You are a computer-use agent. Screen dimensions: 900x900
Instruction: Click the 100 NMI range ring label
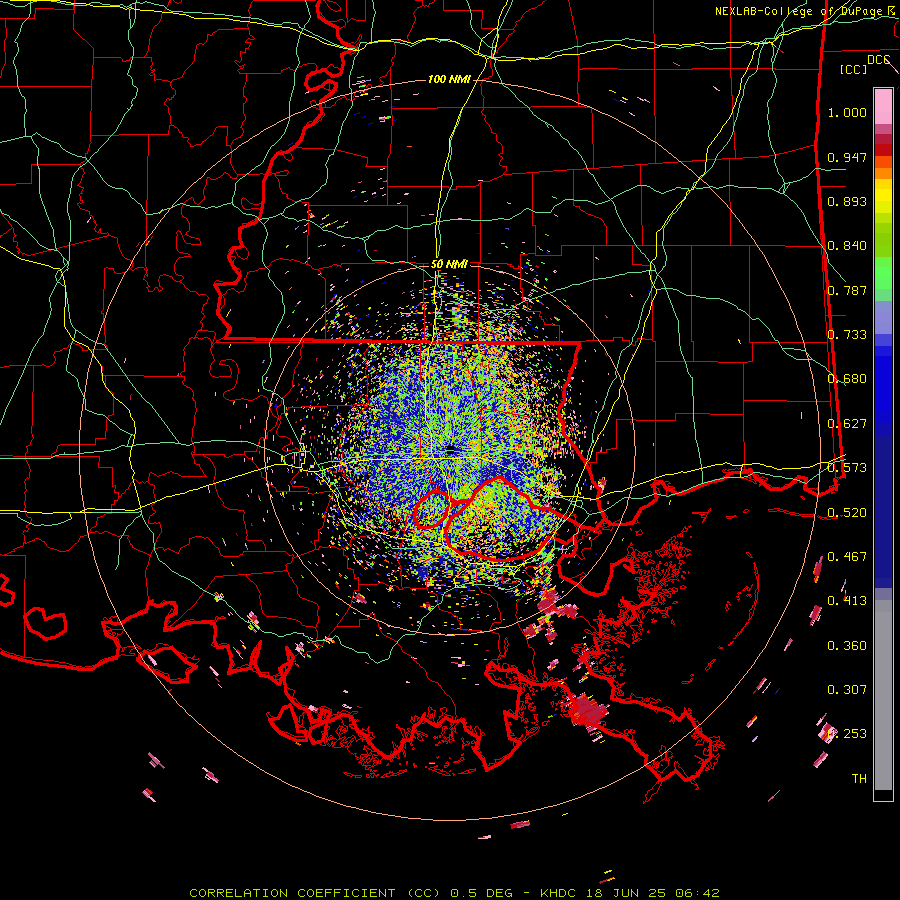449,79
